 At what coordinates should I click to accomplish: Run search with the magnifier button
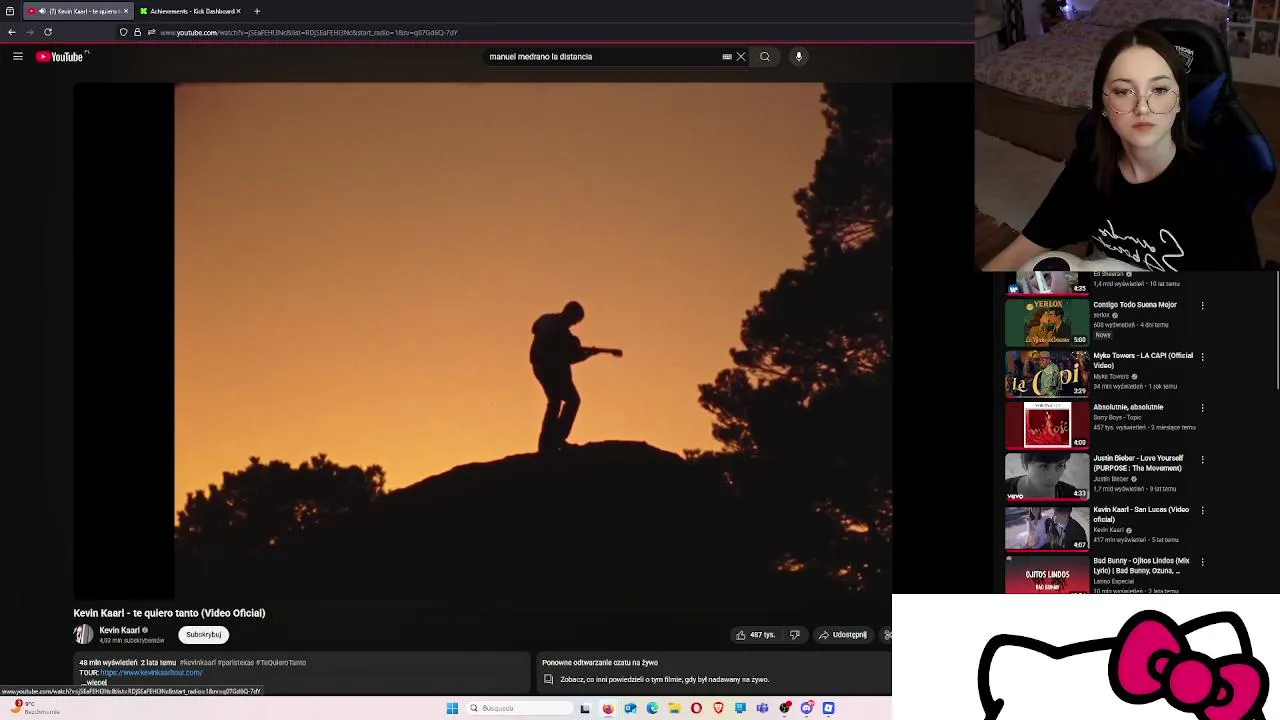(765, 57)
